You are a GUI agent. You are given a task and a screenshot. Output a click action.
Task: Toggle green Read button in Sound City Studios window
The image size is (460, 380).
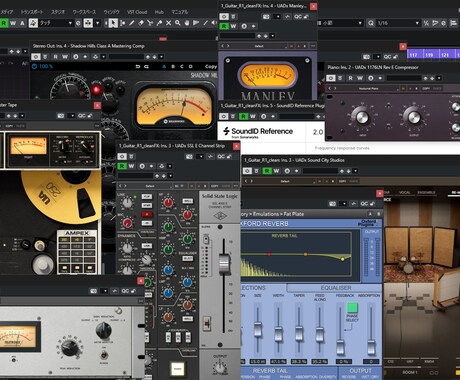[267, 171]
